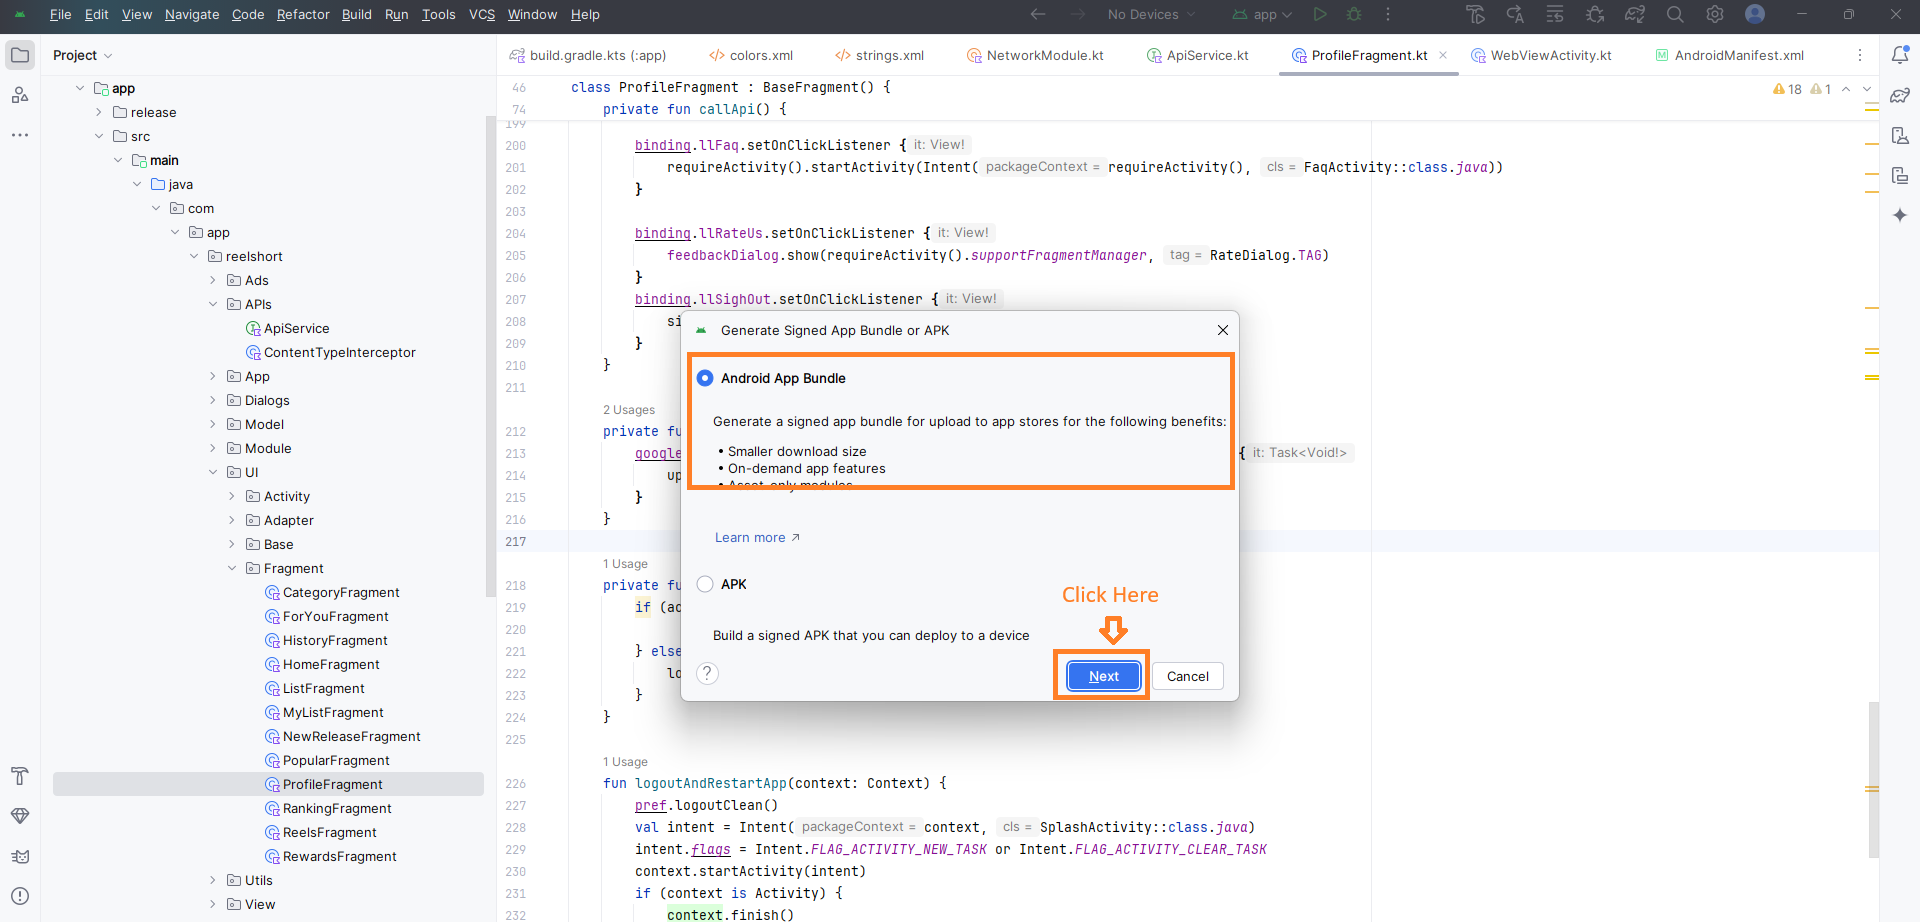Open the App Quality Insights diamond icon

pyautogui.click(x=20, y=816)
